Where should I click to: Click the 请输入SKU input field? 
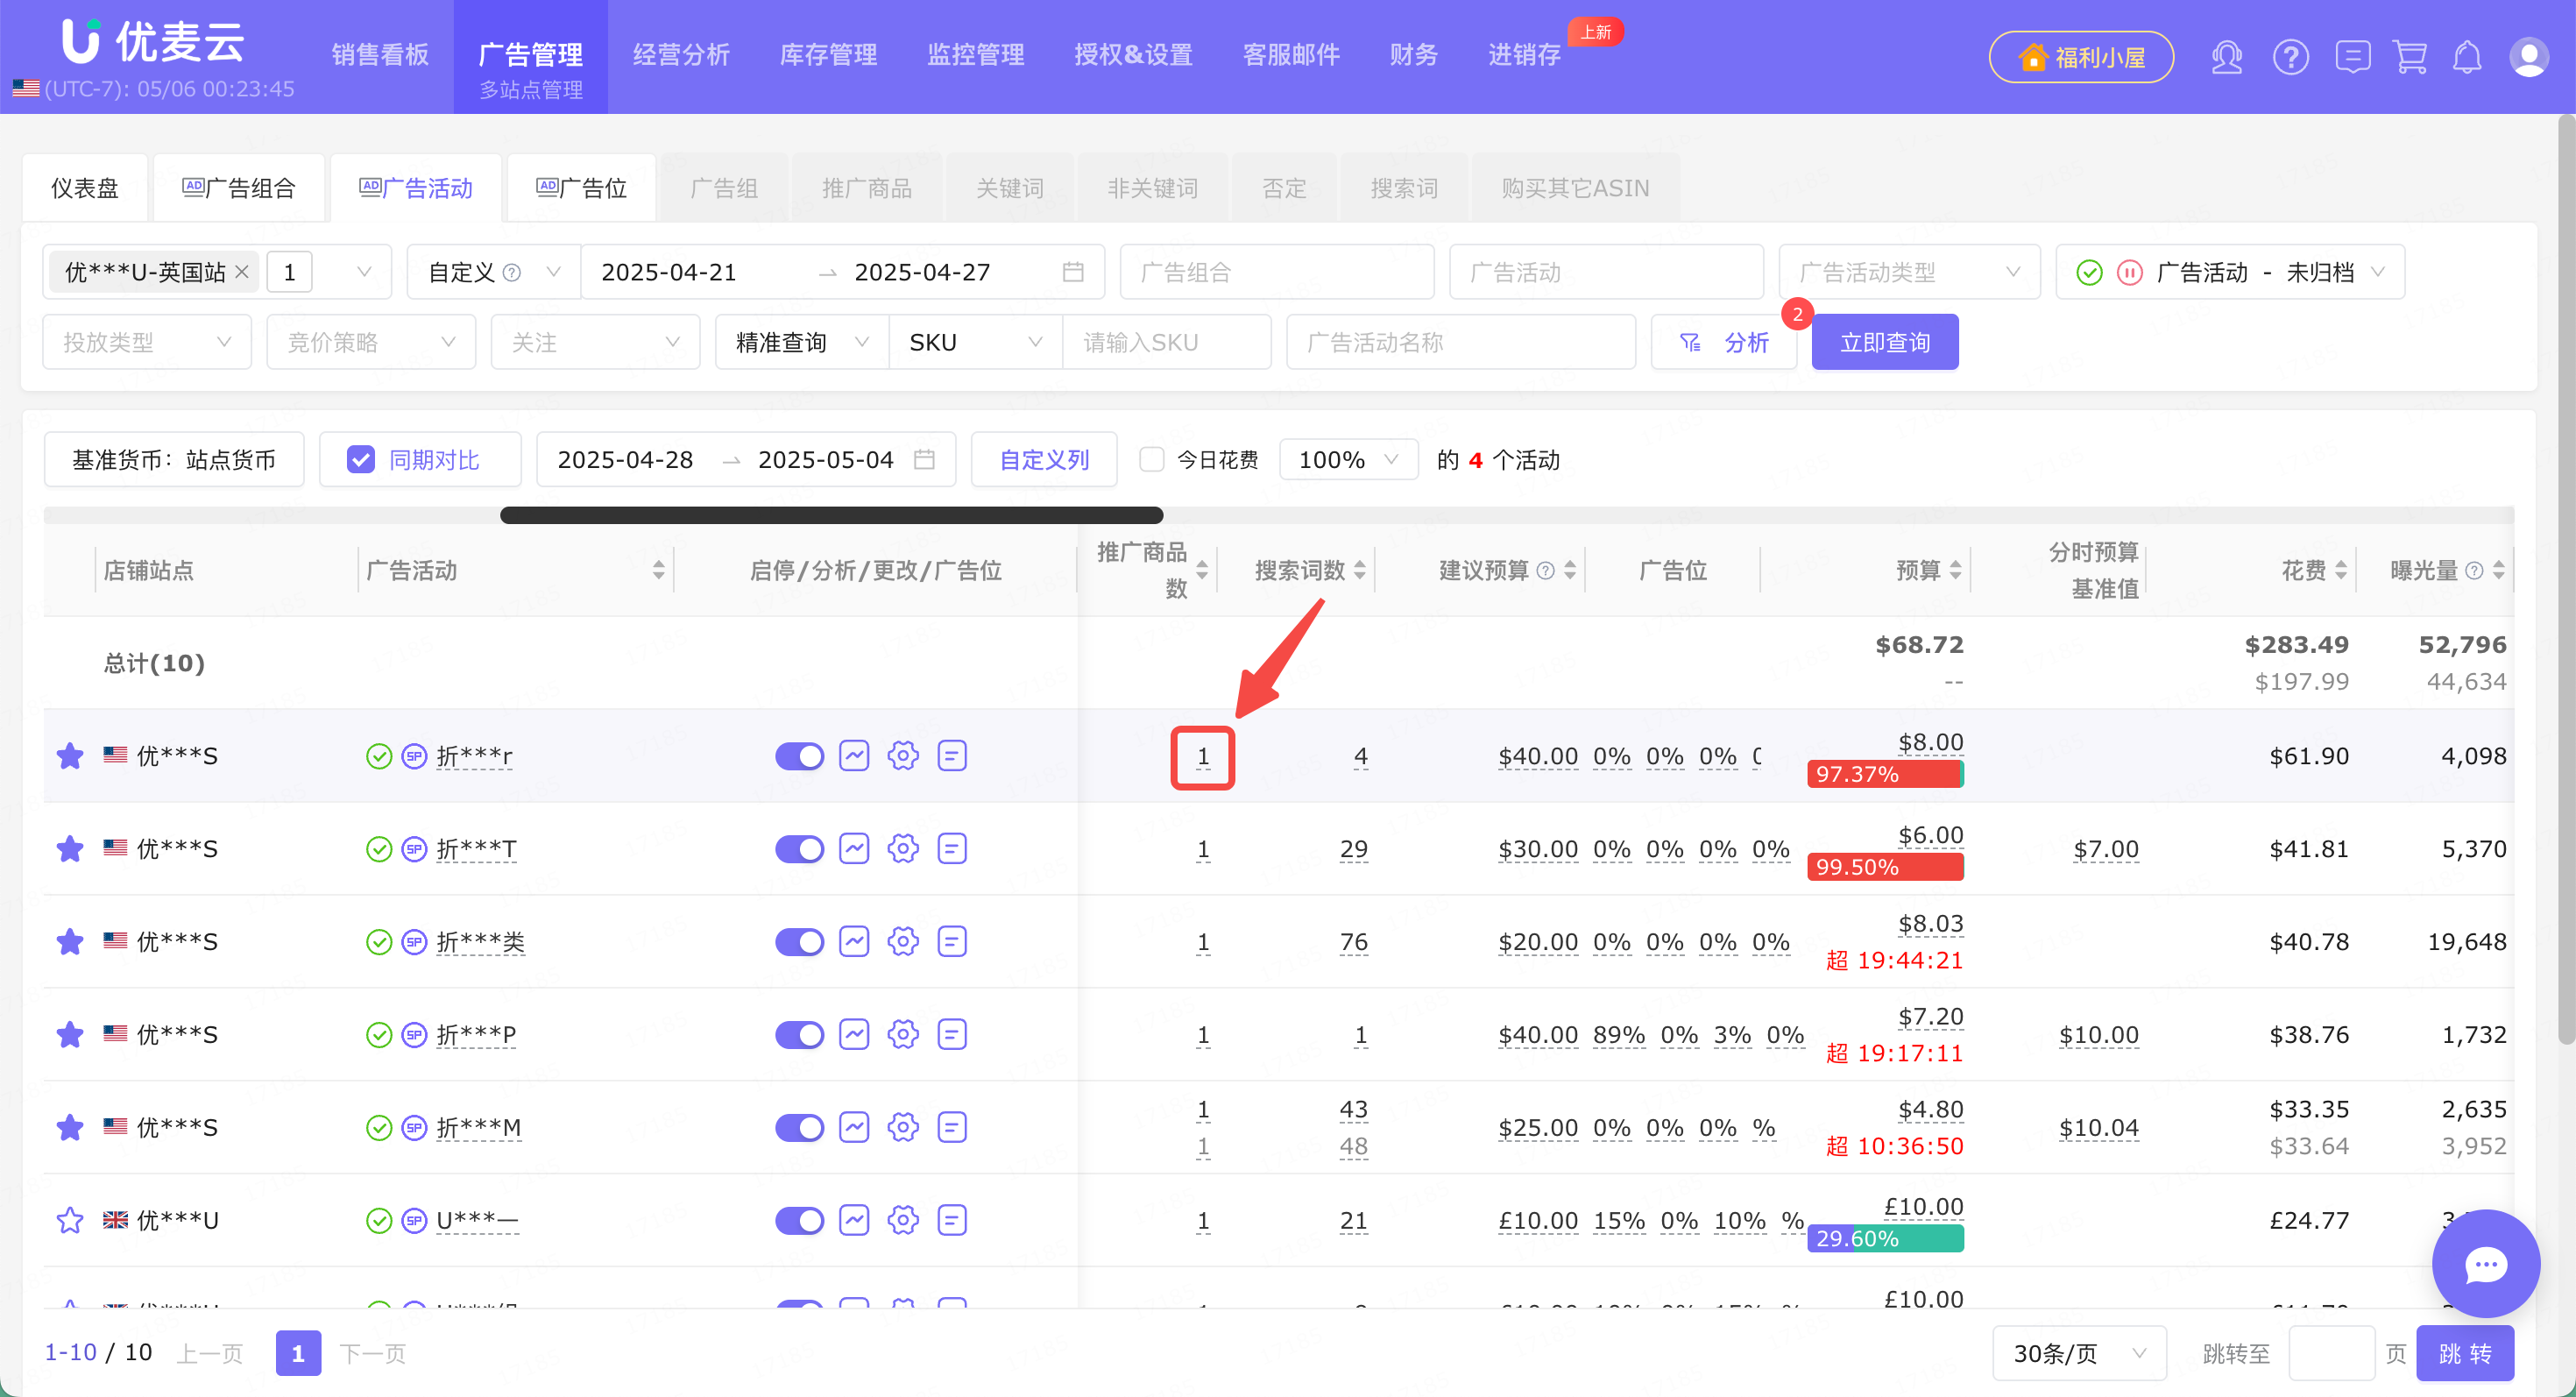1166,343
